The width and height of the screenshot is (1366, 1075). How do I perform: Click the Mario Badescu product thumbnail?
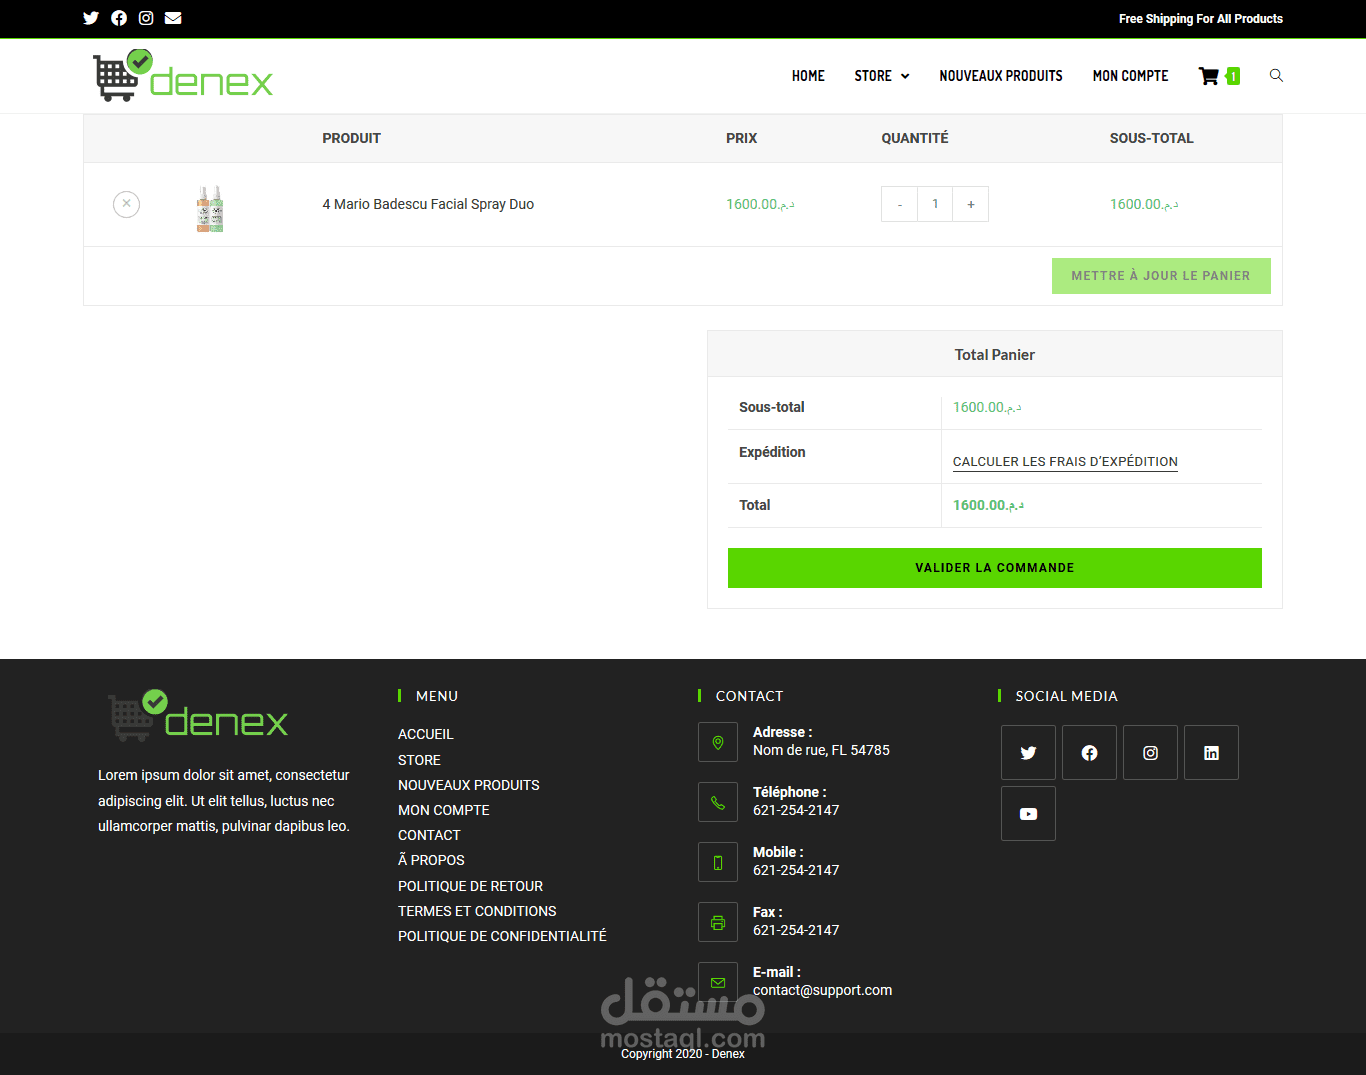(210, 208)
